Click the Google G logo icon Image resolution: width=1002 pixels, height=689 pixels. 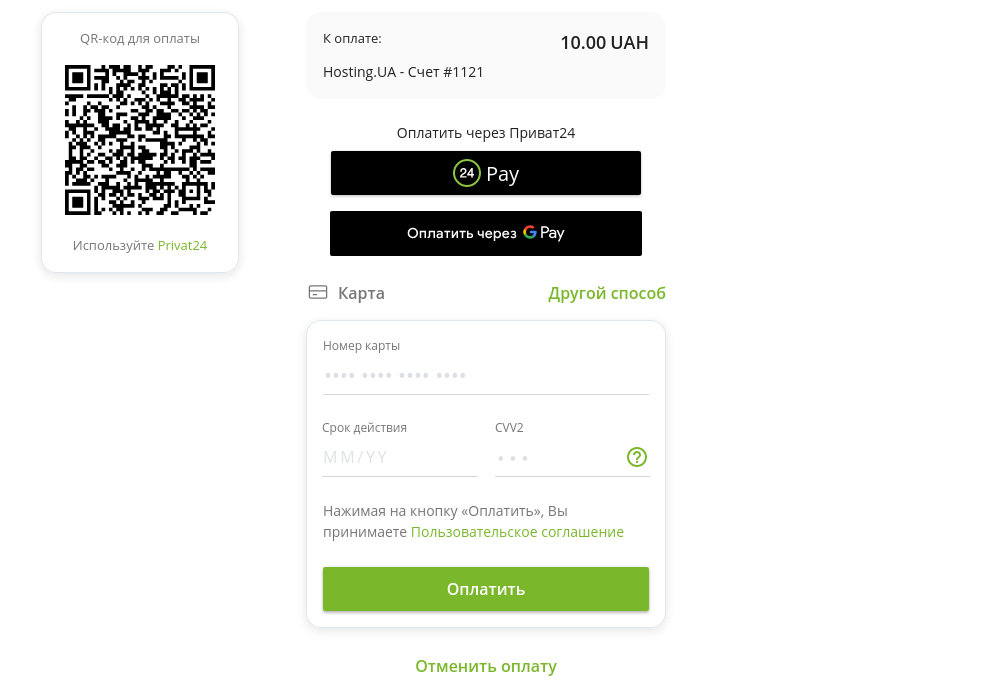coord(530,232)
